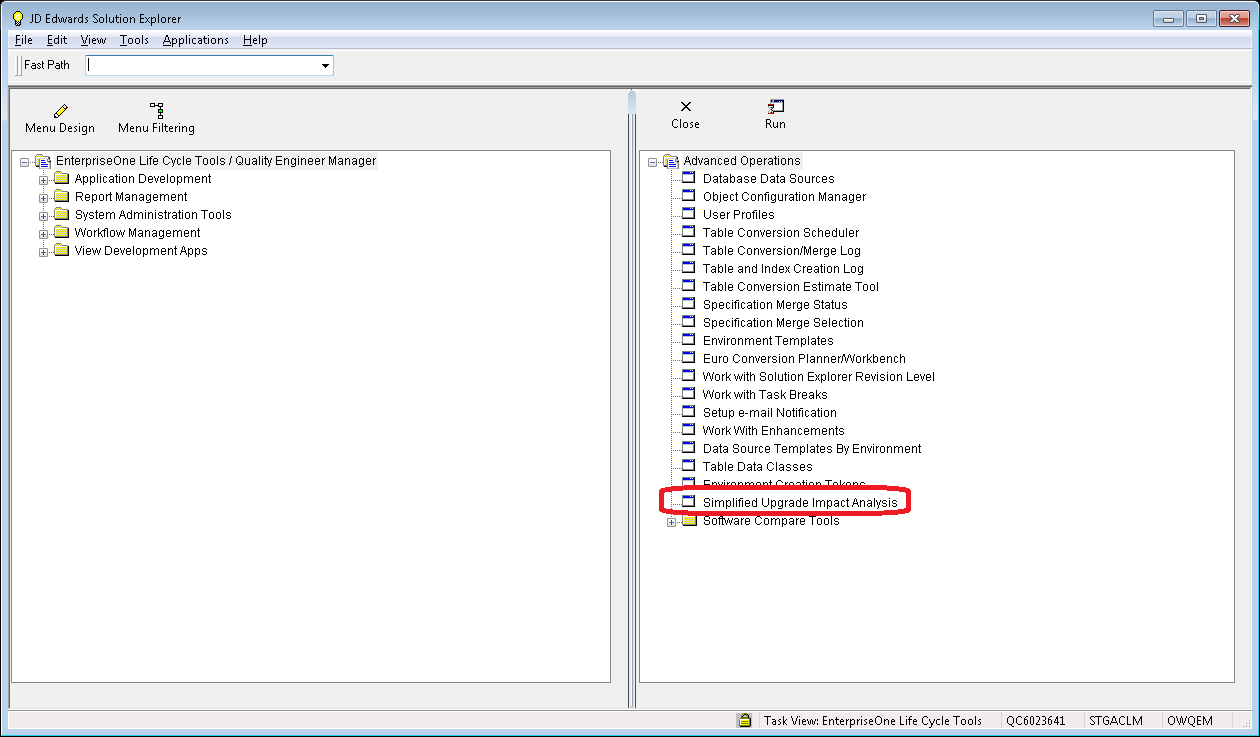This screenshot has width=1260, height=737.
Task: Click the OWQEM status bar entry
Action: pyautogui.click(x=1189, y=720)
